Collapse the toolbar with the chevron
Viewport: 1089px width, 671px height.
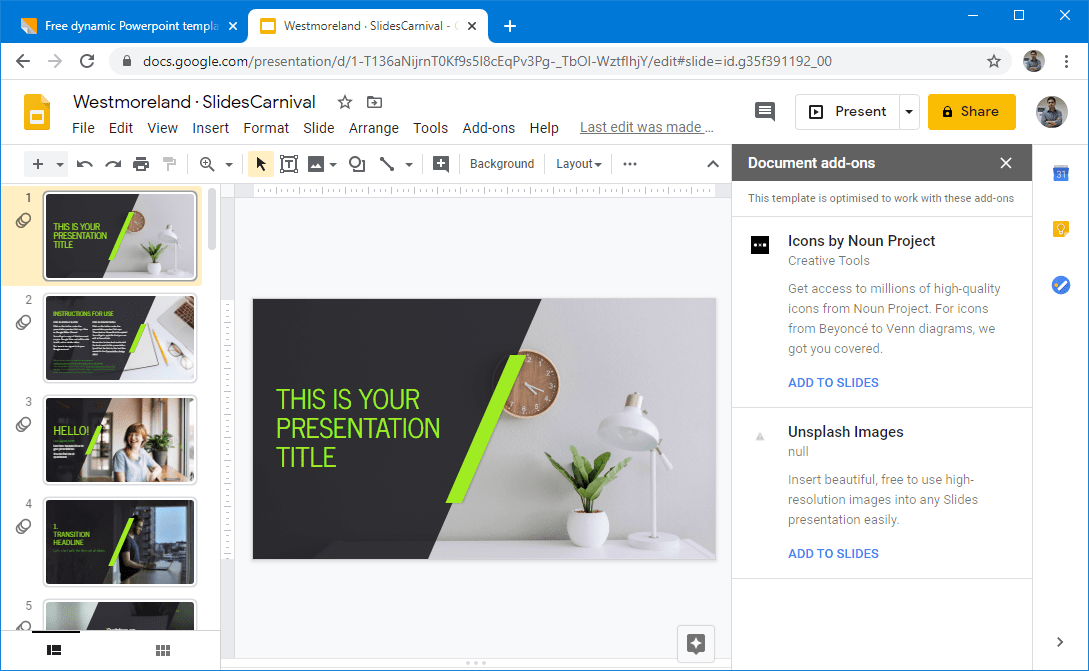pos(713,163)
